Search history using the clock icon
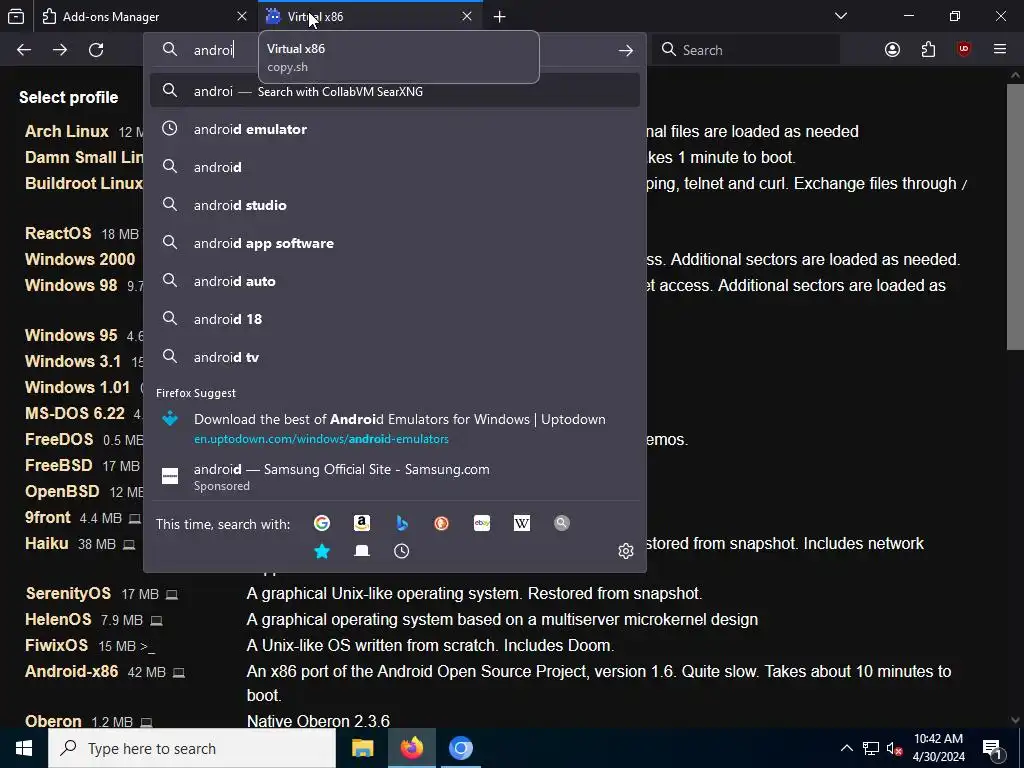Viewport: 1024px width, 768px height. point(402,551)
